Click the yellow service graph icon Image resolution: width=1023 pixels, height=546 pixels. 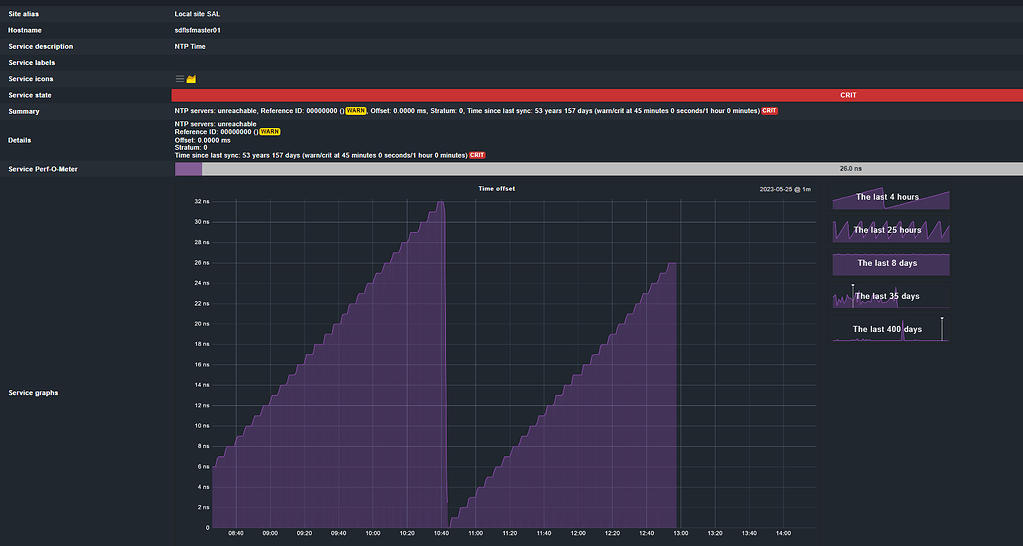[x=191, y=79]
